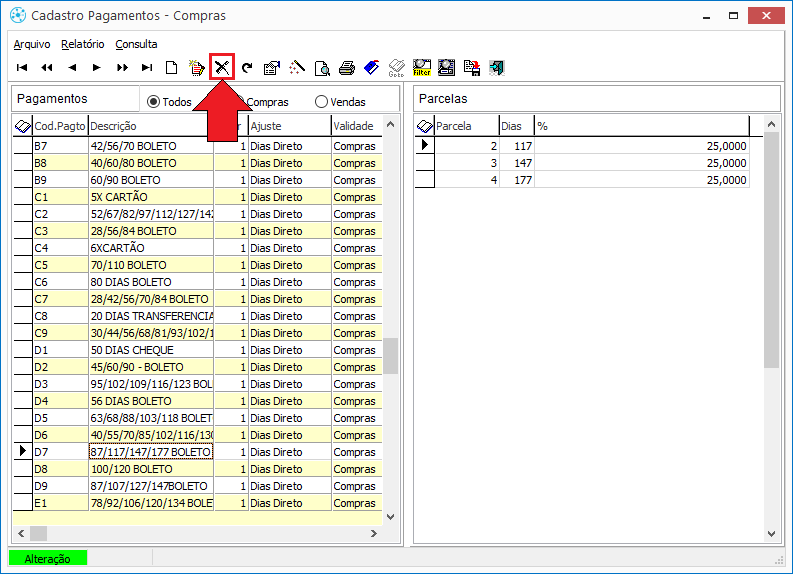Click row selector for code D8
793x574 pixels.
click(x=23, y=469)
